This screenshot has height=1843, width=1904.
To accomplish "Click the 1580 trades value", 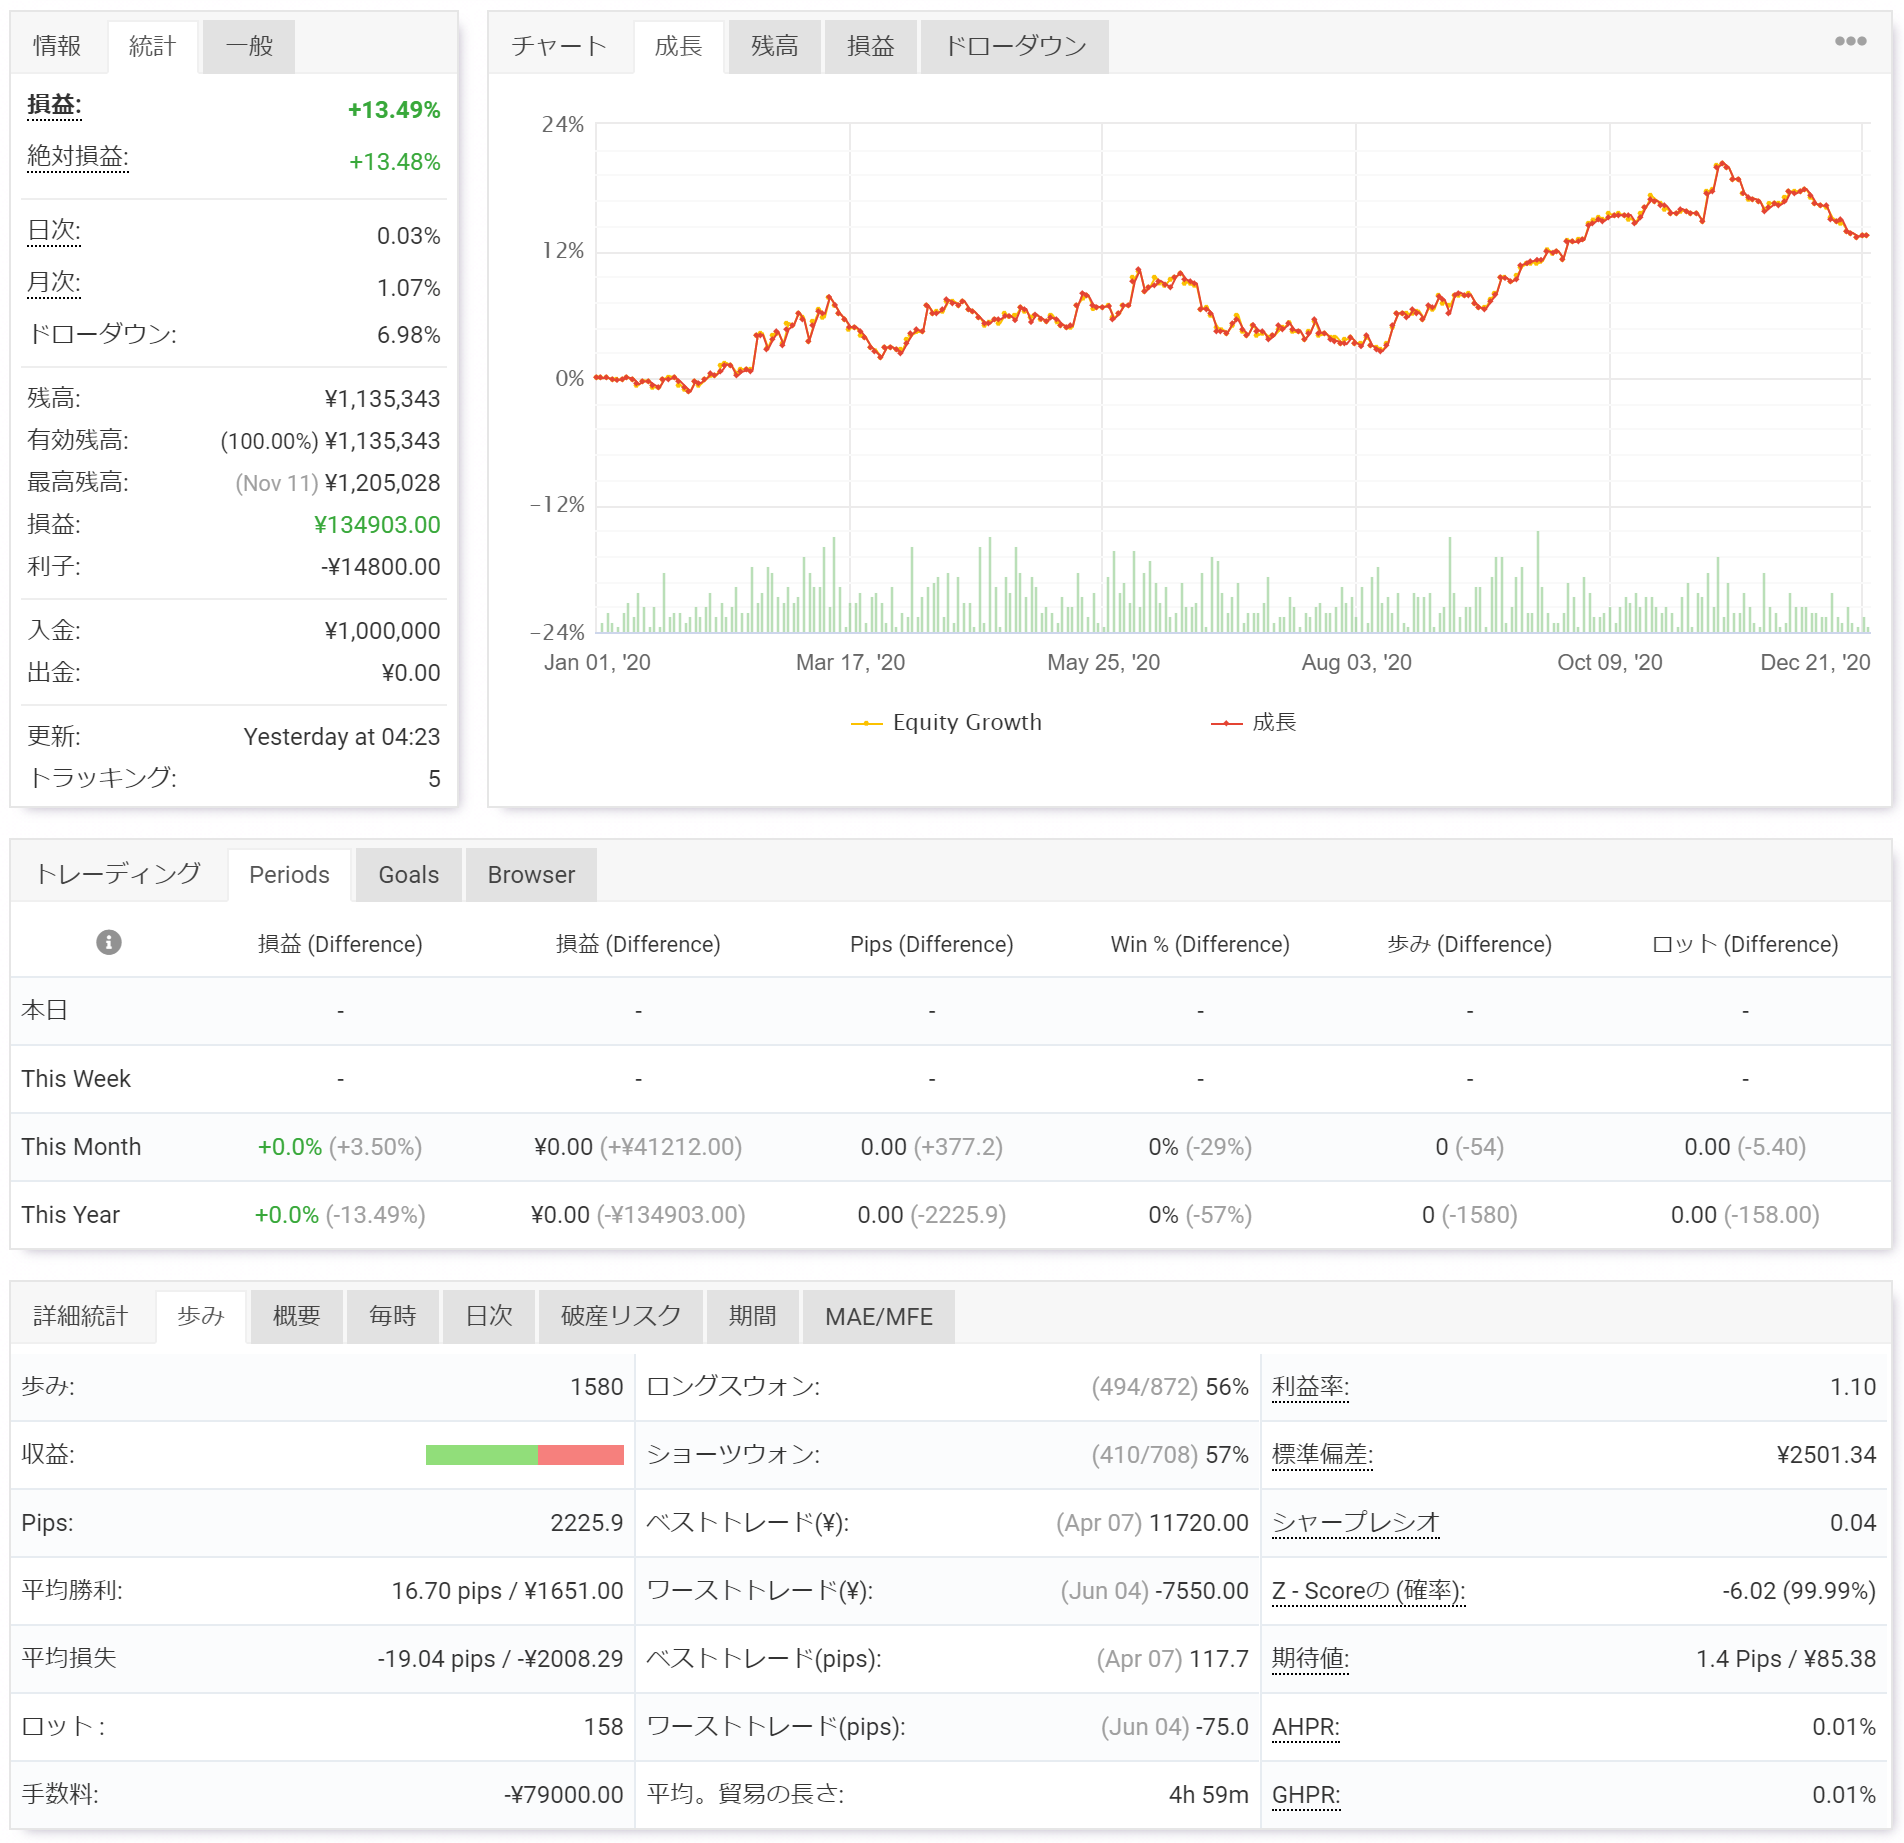I will (x=597, y=1387).
